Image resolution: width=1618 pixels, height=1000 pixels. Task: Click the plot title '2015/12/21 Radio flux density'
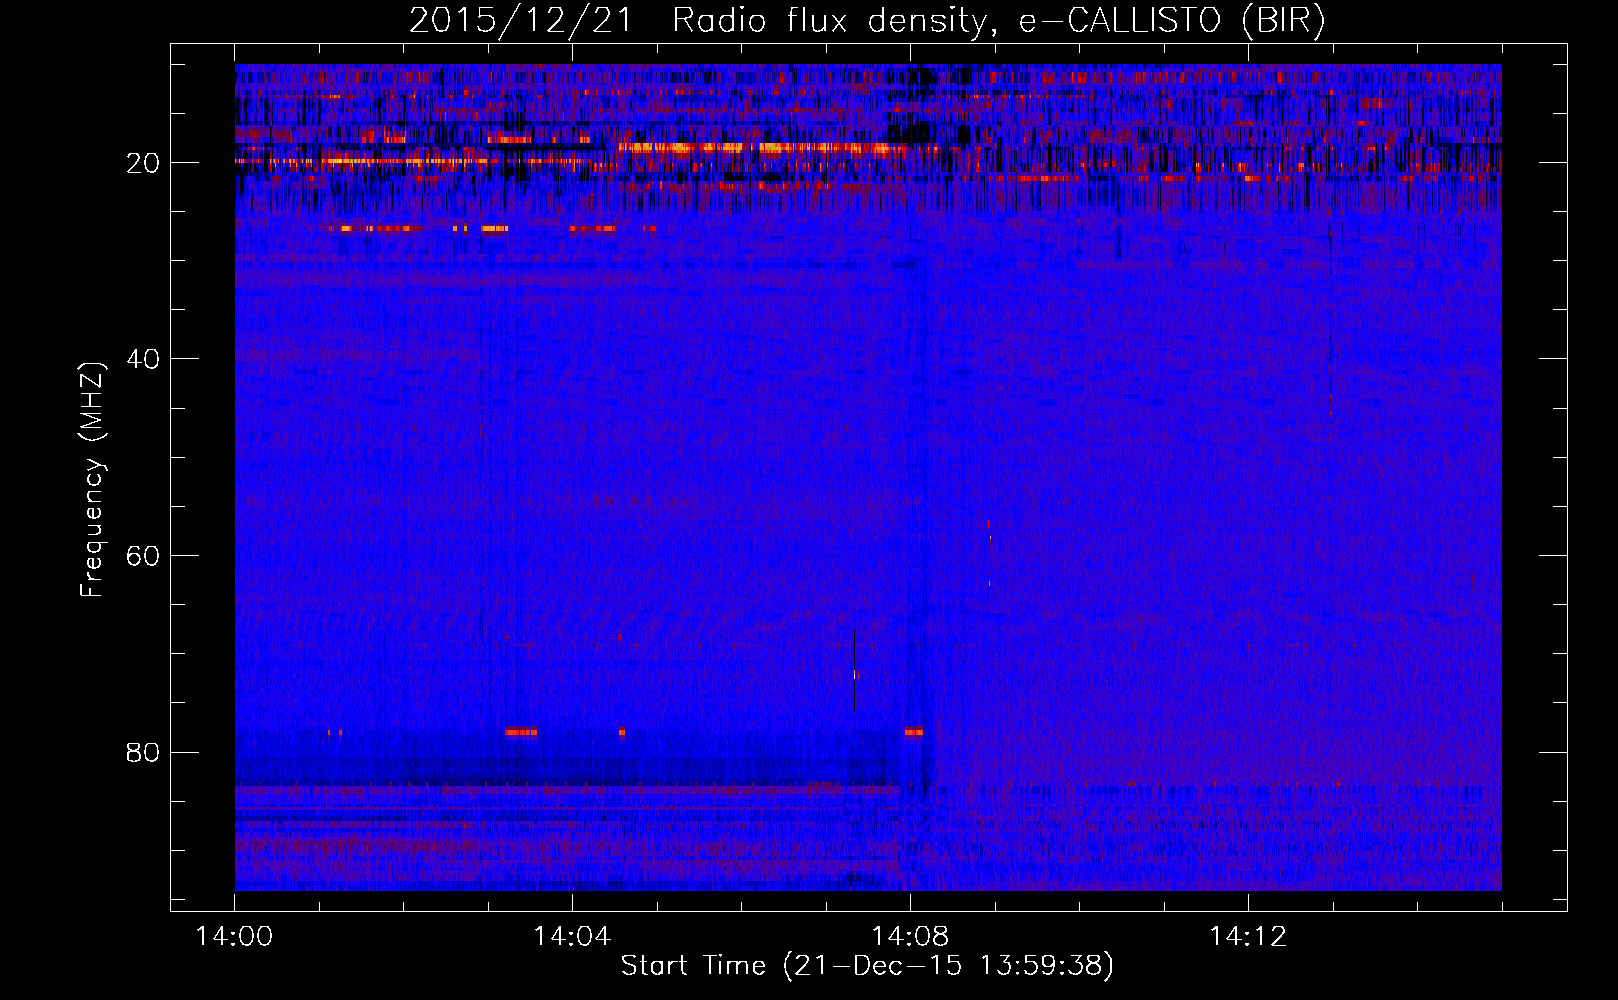867,21
